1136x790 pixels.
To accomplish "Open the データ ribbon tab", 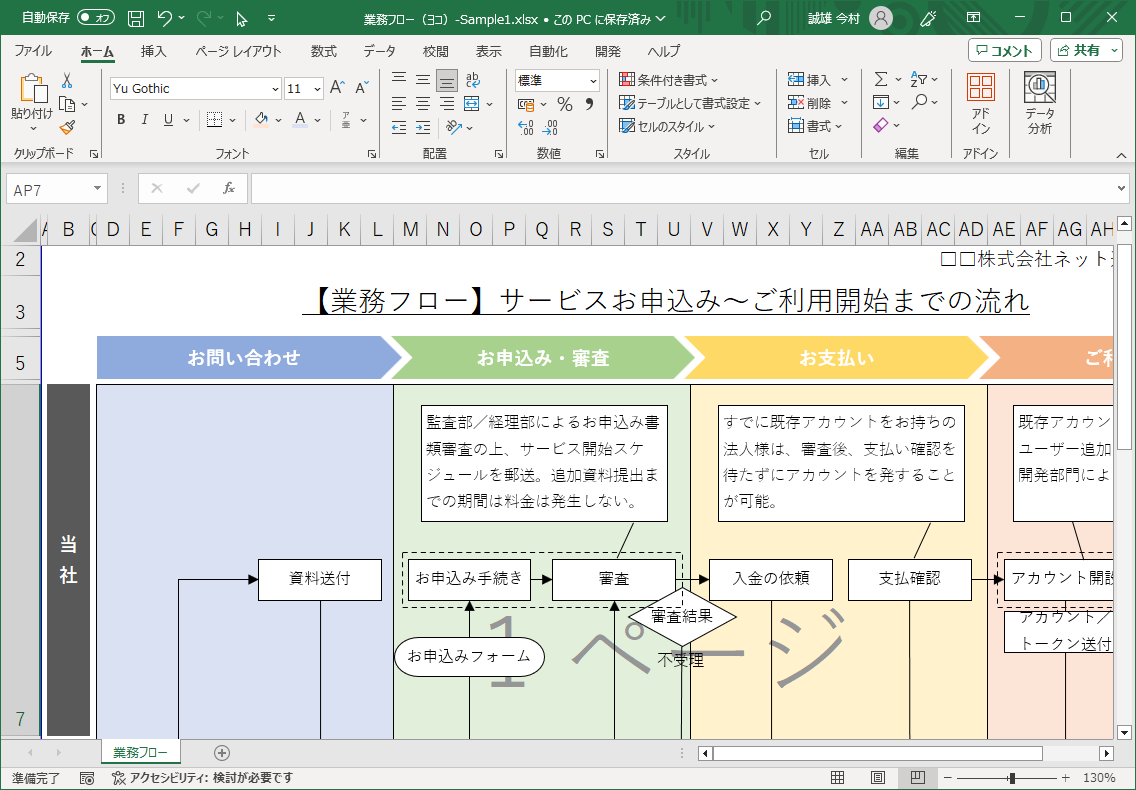I will [x=380, y=50].
